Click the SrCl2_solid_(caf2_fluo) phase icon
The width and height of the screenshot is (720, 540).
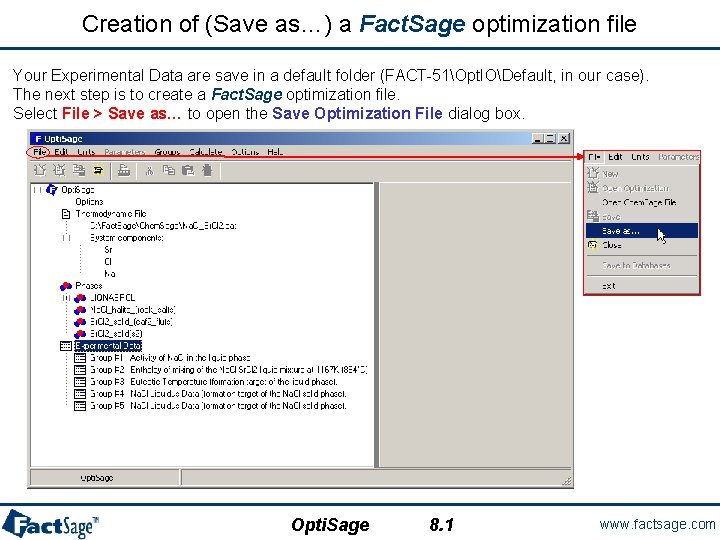[x=80, y=322]
